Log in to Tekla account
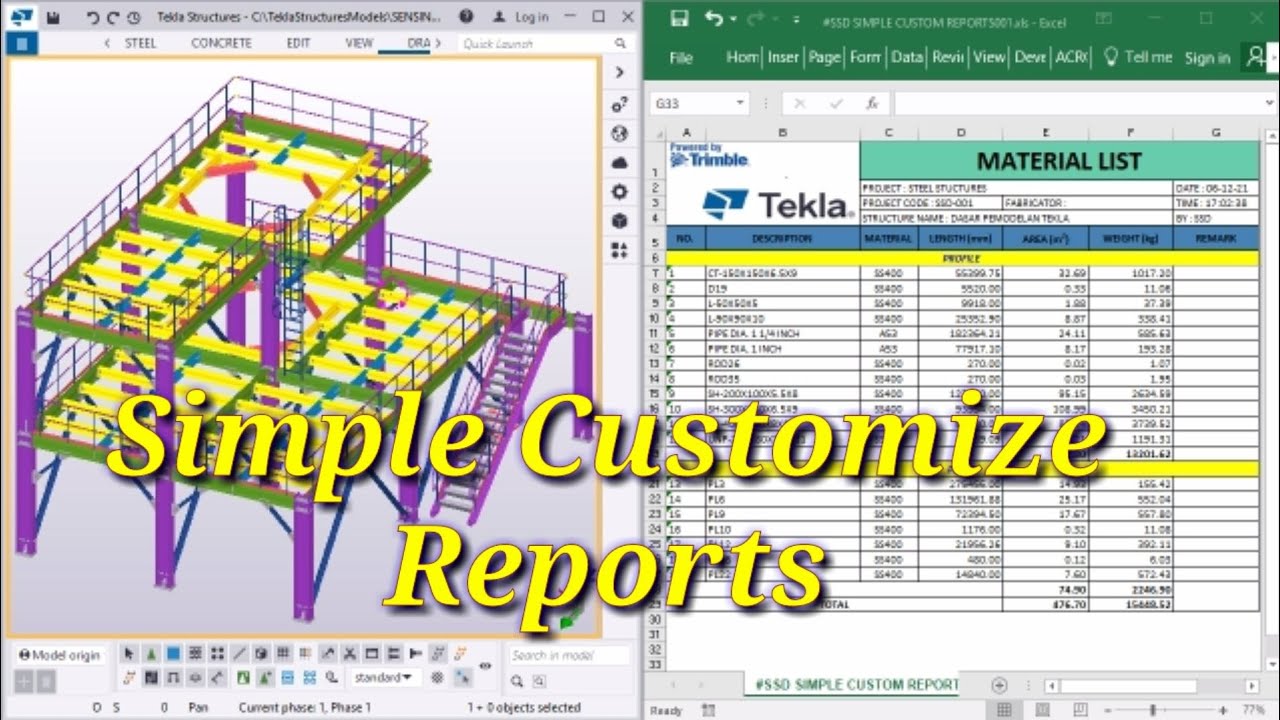Viewport: 1280px width, 720px height. coord(523,17)
